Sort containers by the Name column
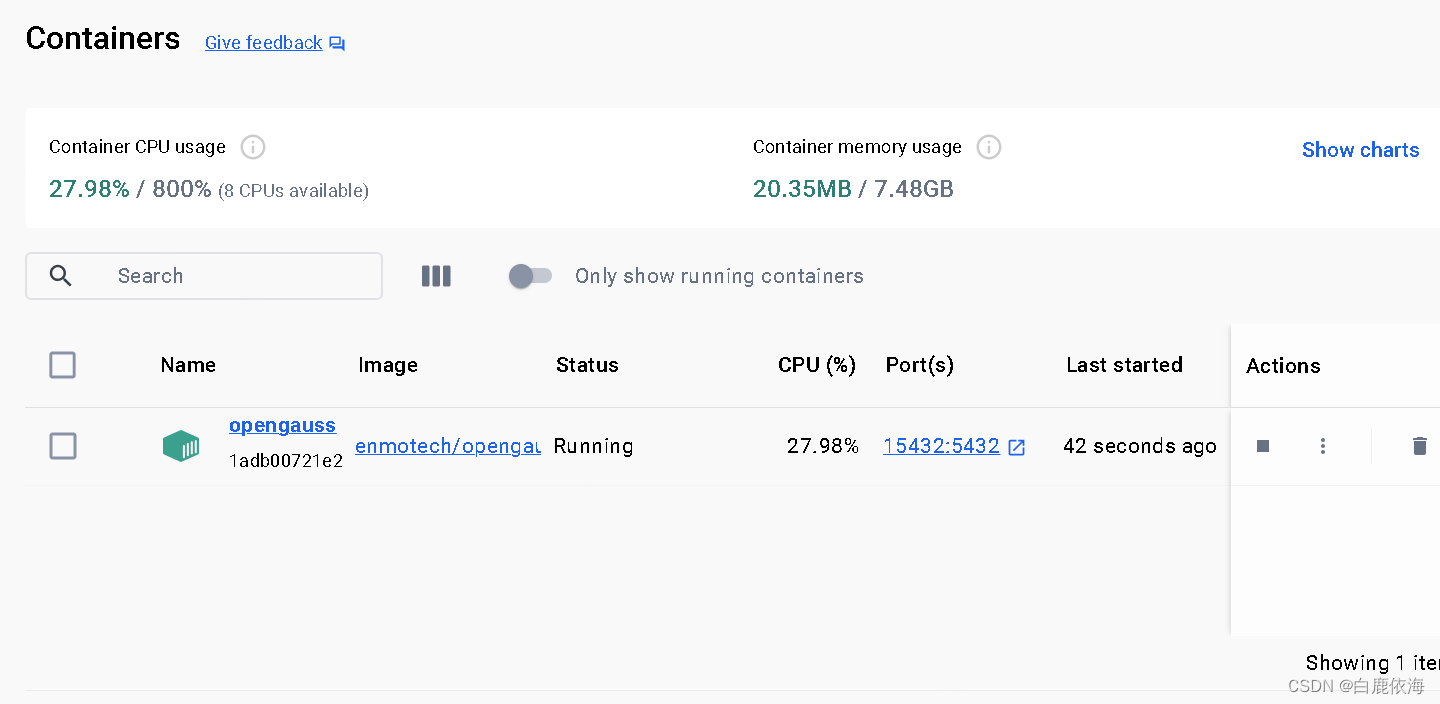The height and width of the screenshot is (704, 1440). (188, 365)
